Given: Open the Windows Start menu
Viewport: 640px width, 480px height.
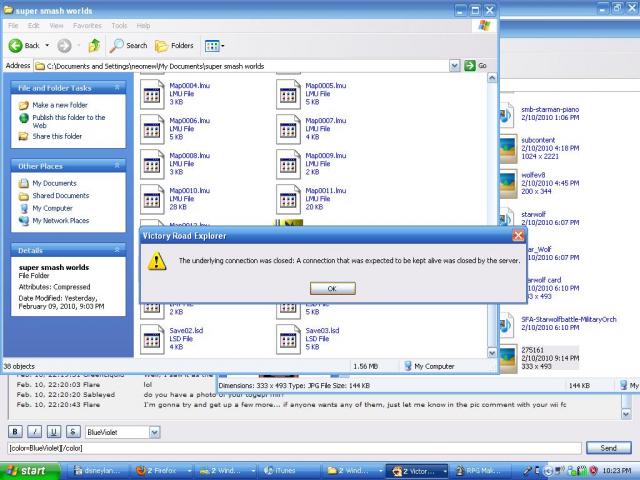Looking at the screenshot, I should click(27, 470).
